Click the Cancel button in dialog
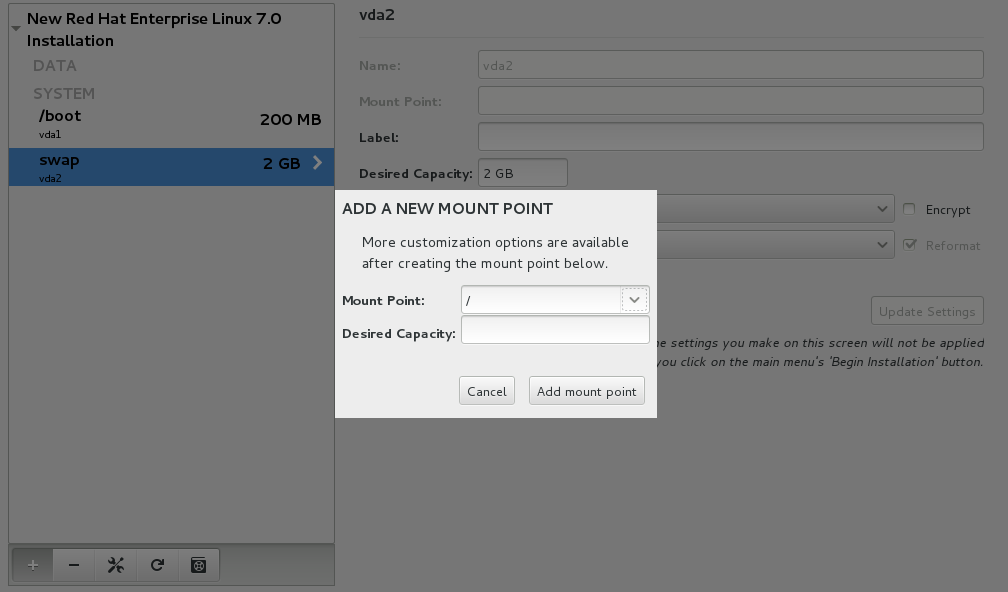This screenshot has width=1008, height=592. click(487, 391)
